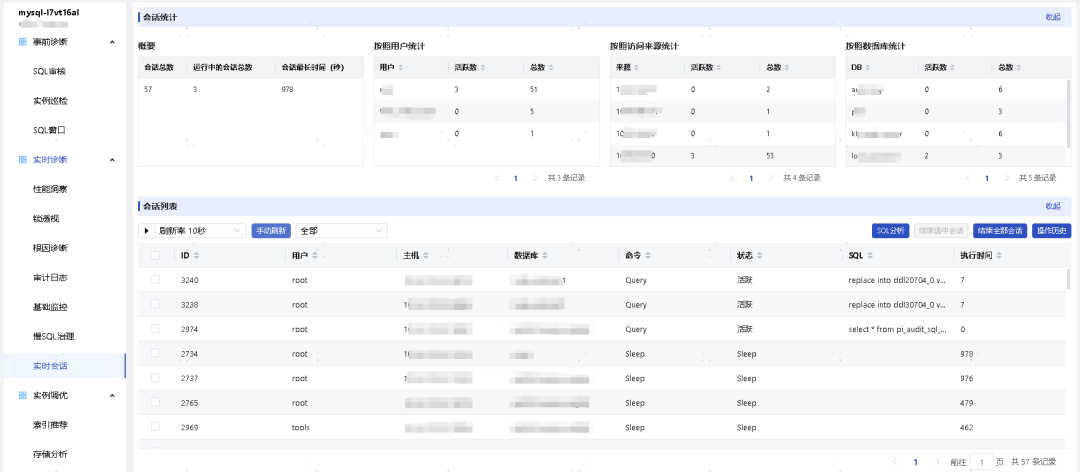Select checkbox for session ID 2737
The width and height of the screenshot is (1080, 472).
pos(156,378)
